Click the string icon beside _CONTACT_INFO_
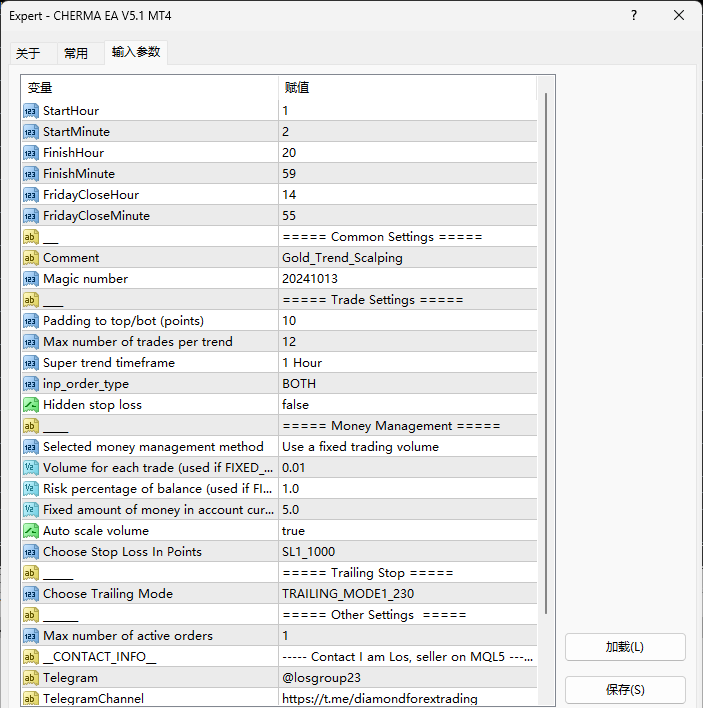The width and height of the screenshot is (703, 708). [30, 657]
